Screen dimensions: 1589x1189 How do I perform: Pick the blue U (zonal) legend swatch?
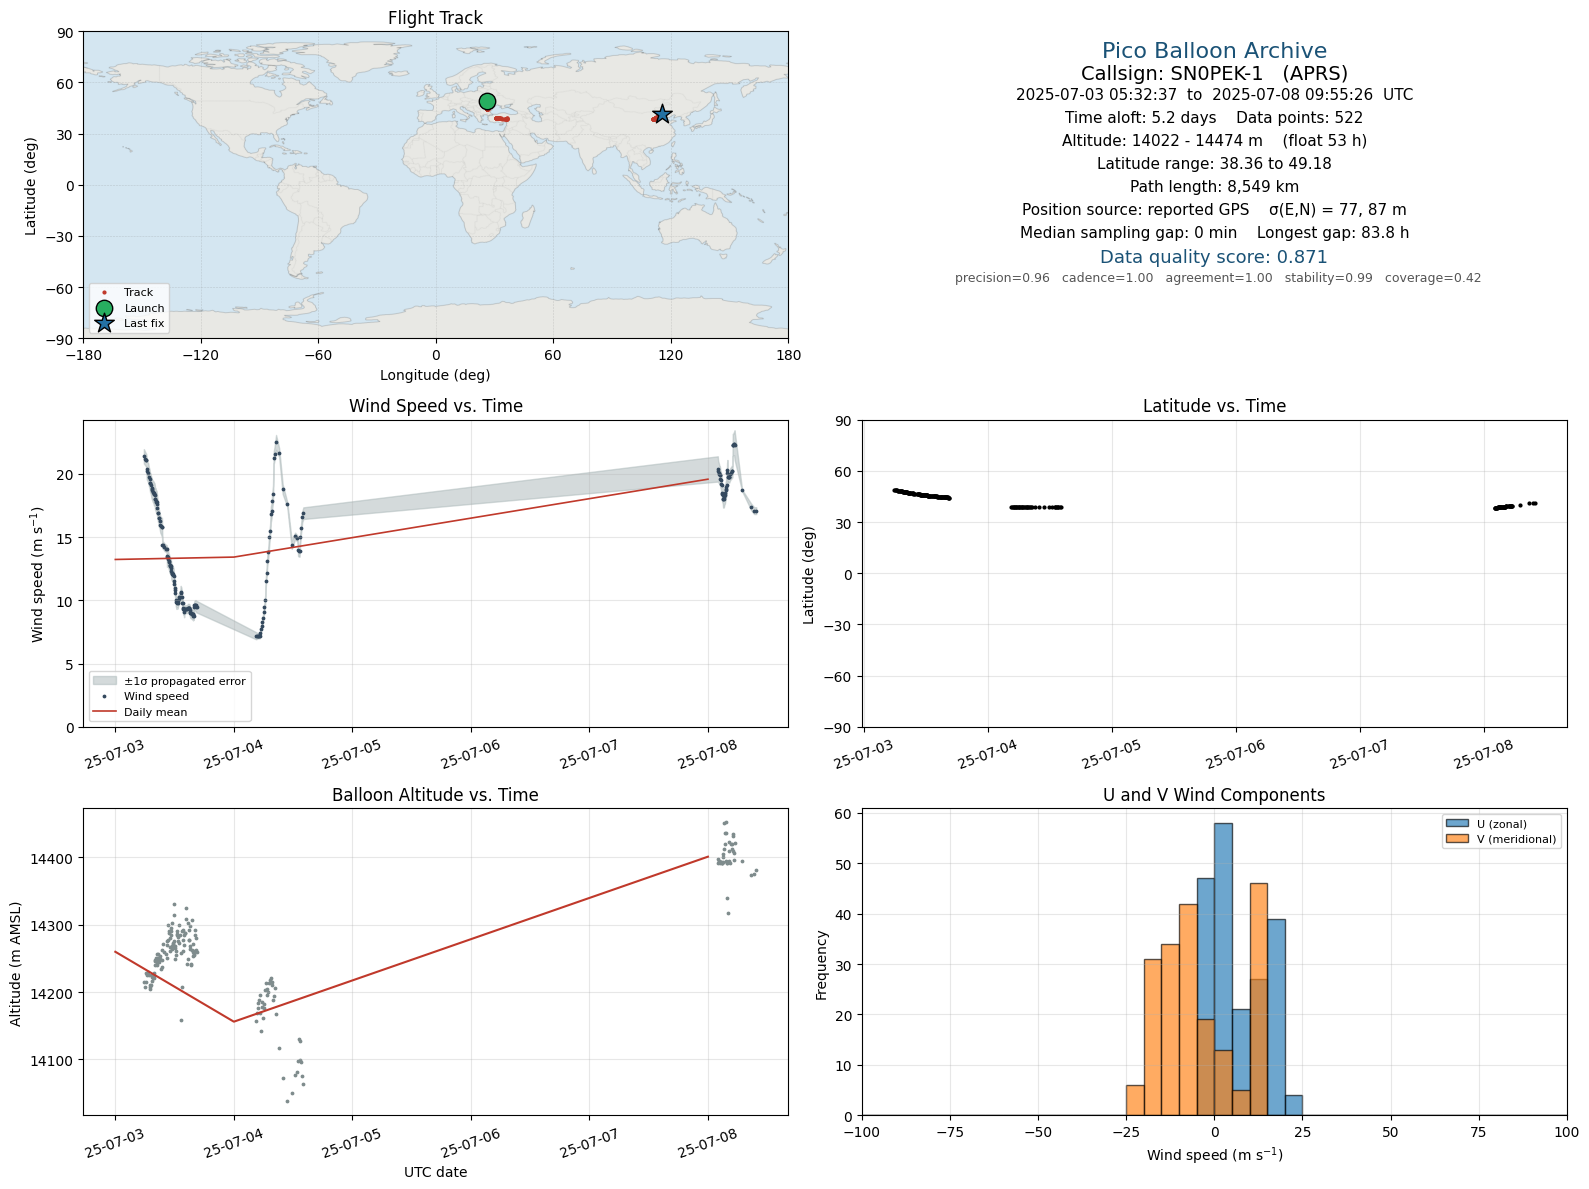pos(1457,824)
